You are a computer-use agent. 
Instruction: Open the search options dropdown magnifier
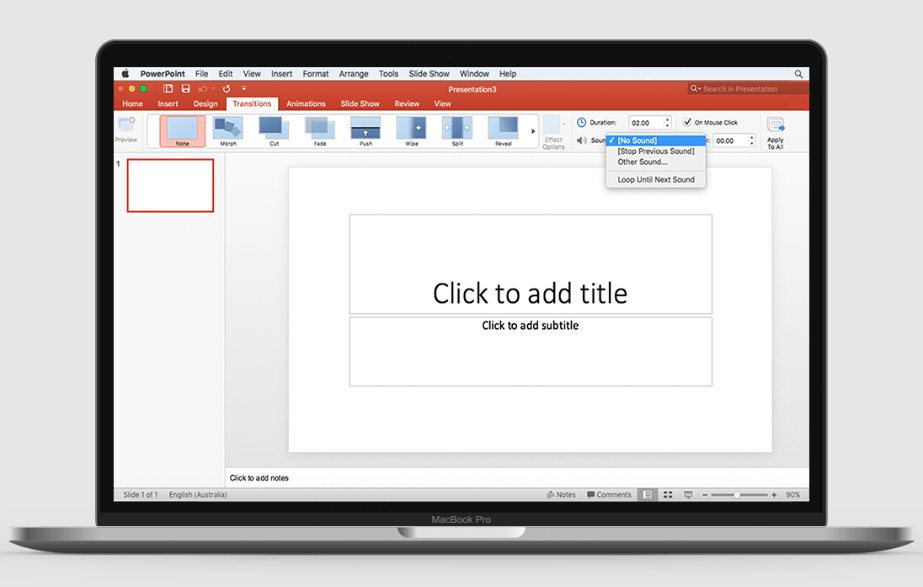pos(695,89)
